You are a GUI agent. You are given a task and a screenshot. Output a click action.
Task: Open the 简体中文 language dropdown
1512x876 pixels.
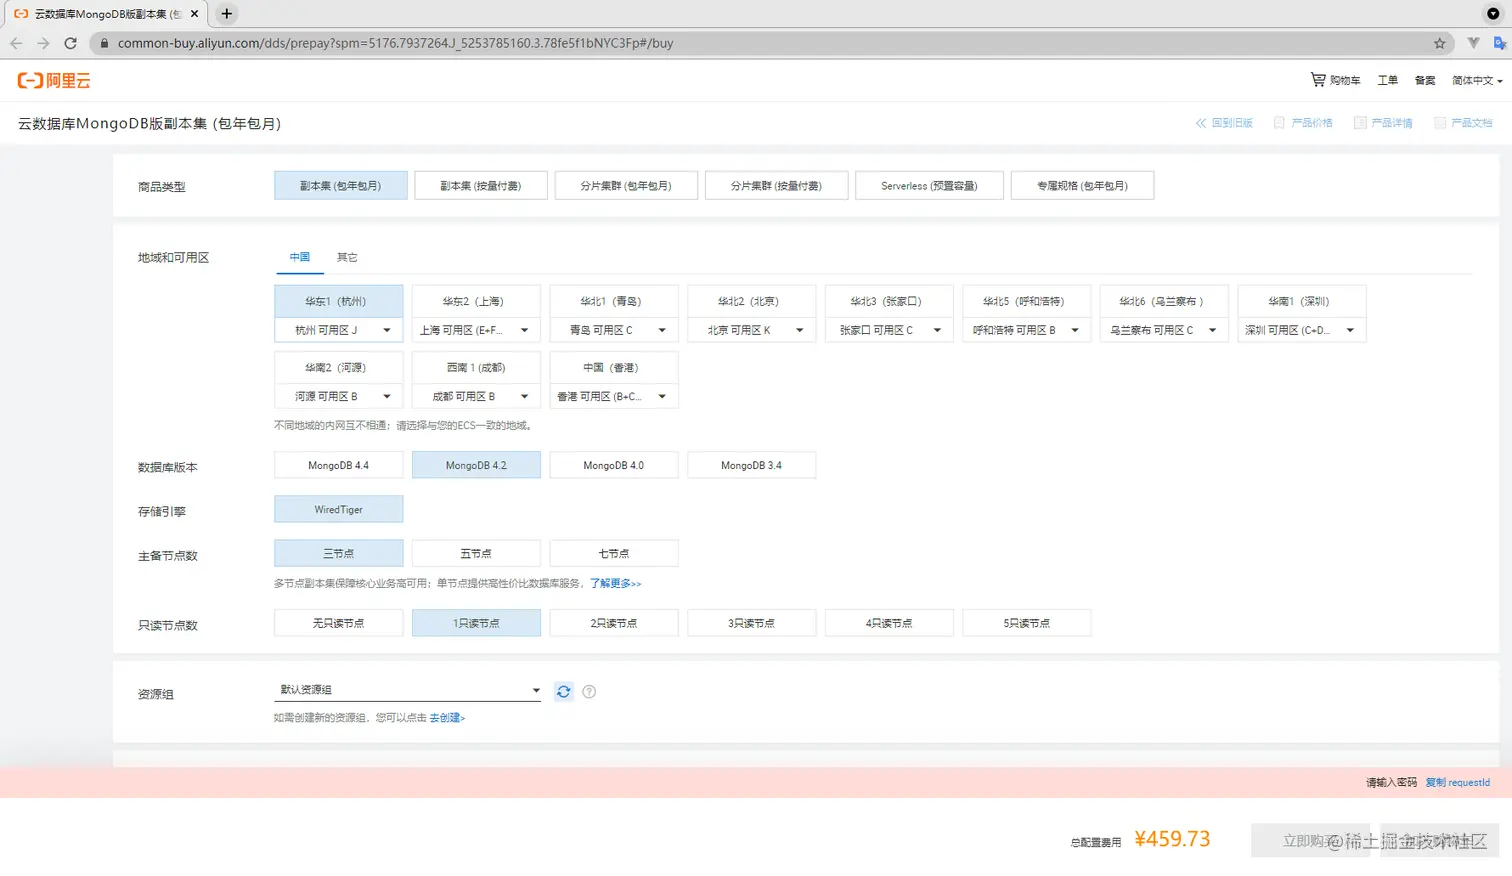point(1477,80)
